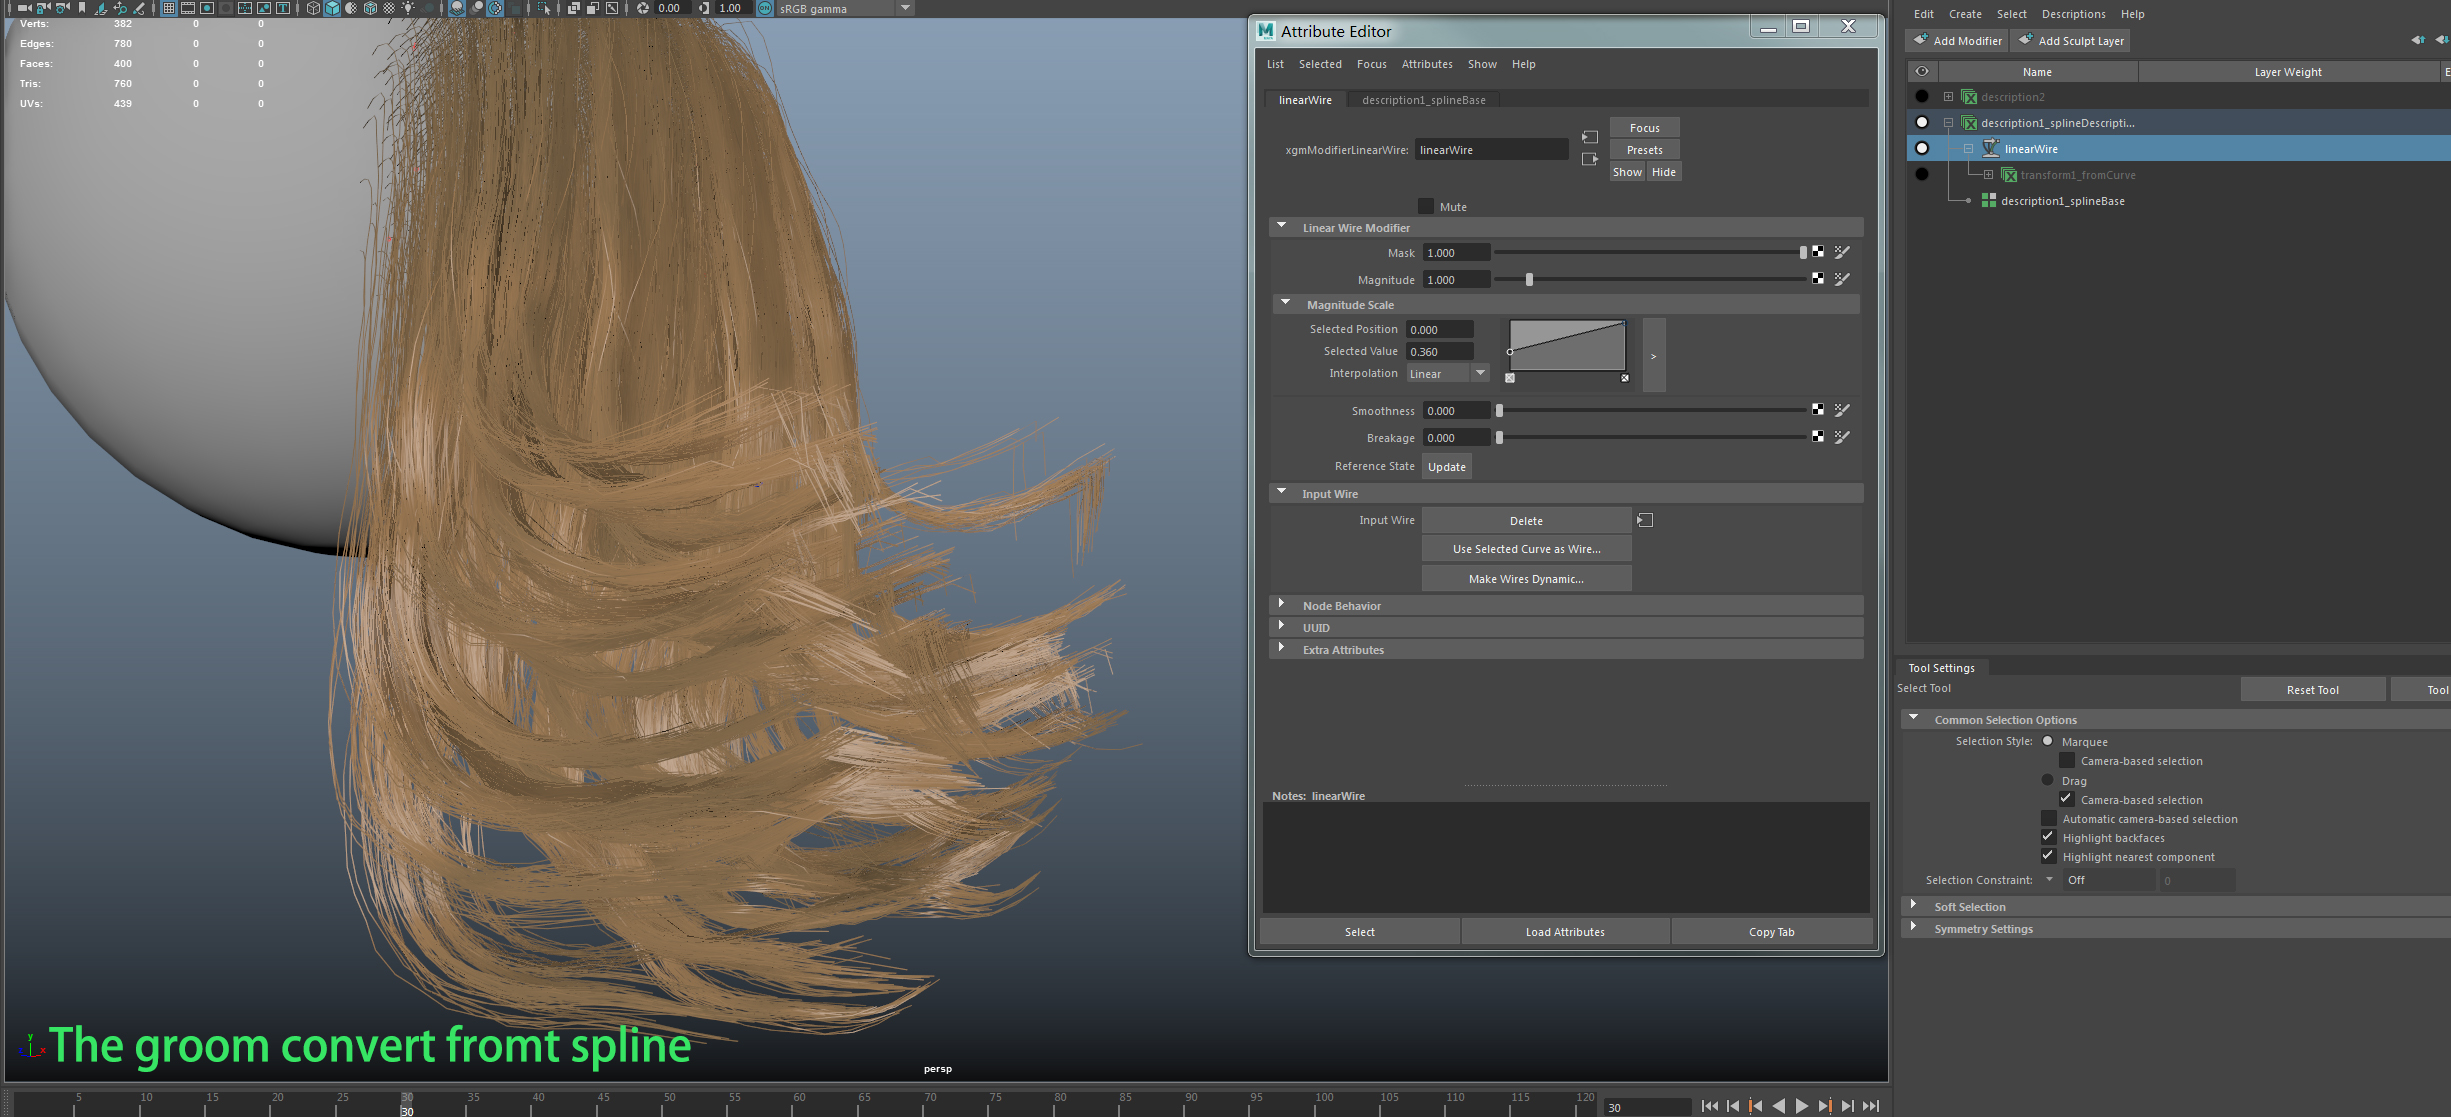Click the go to start of playback button
This screenshot has width=2451, height=1117.
point(1710,1106)
